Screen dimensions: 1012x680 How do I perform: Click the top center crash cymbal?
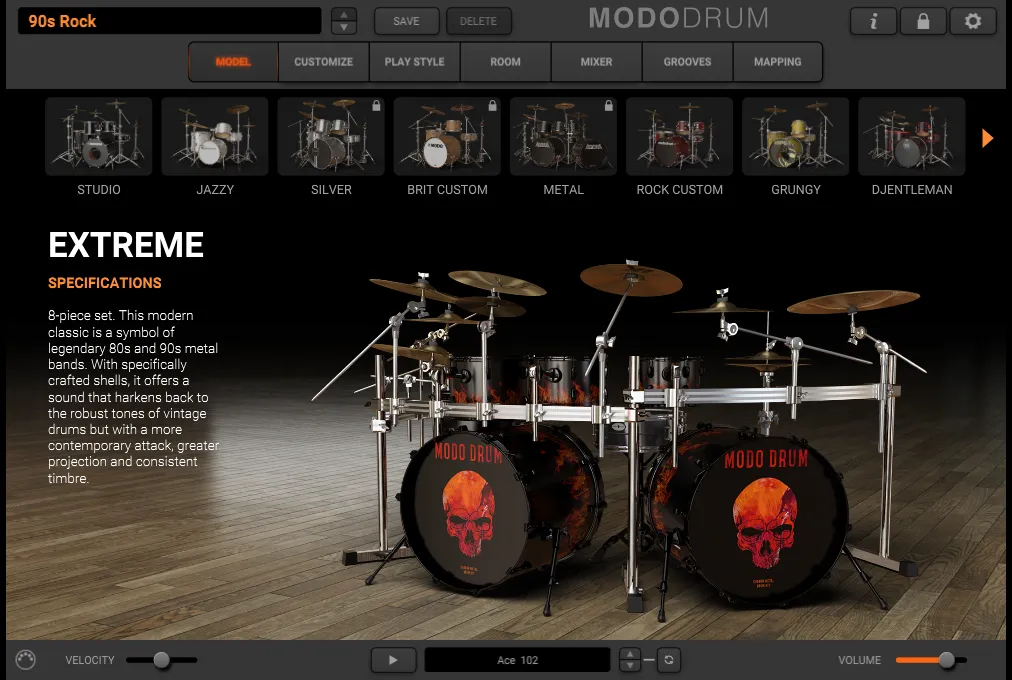click(631, 279)
